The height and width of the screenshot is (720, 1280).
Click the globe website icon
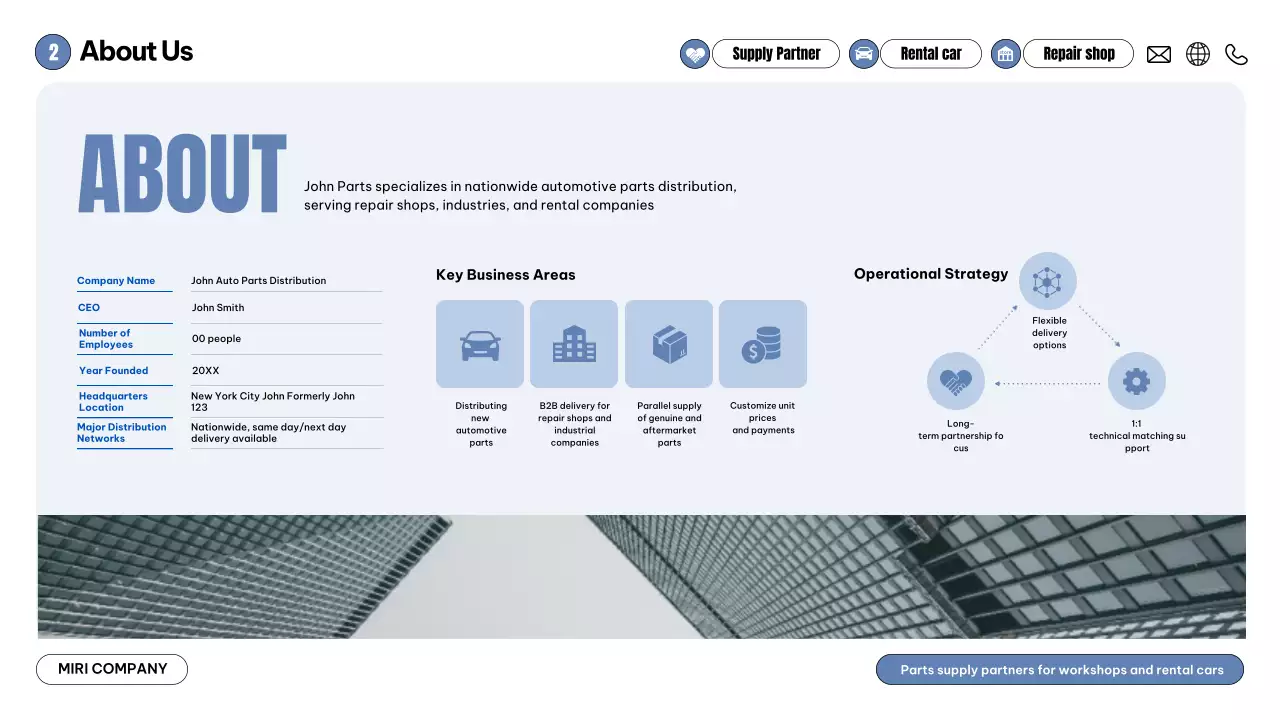point(1197,54)
